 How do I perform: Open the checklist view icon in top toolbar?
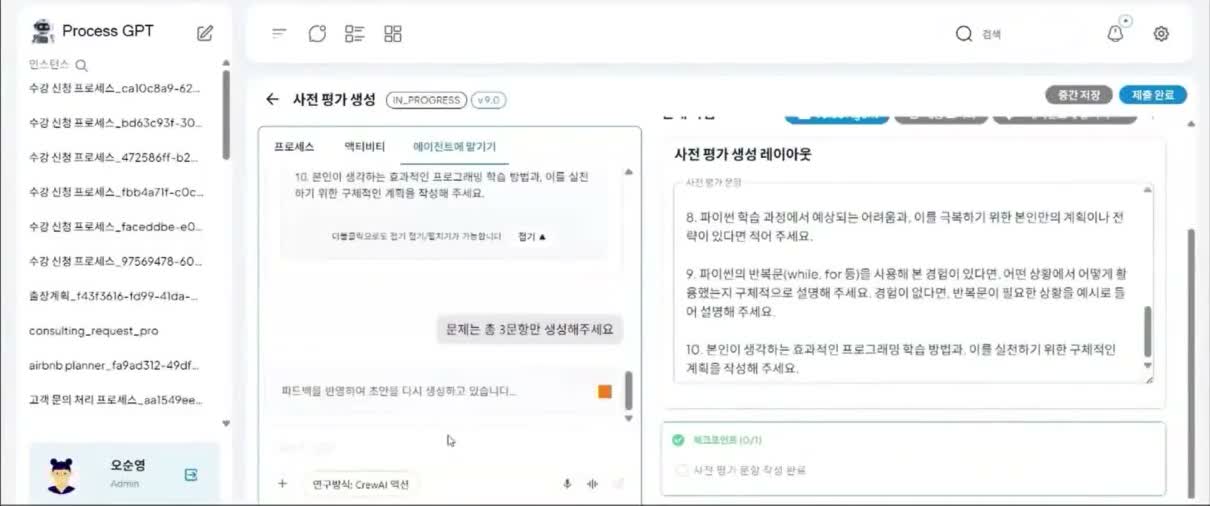(x=354, y=34)
